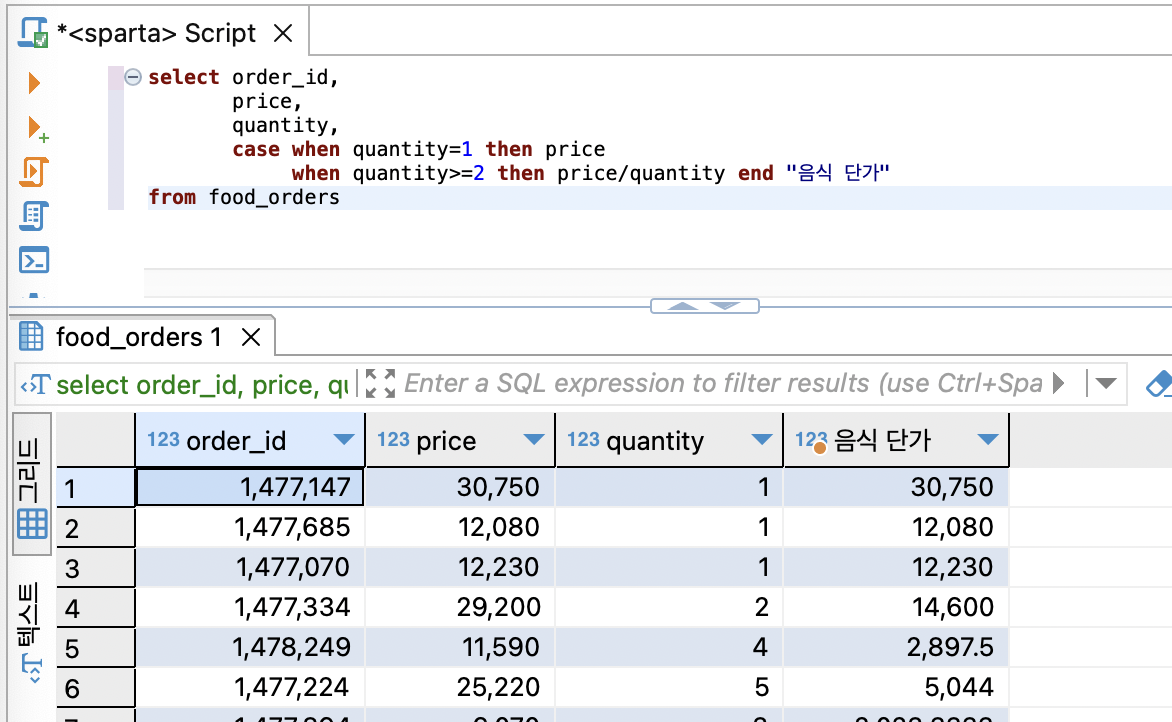
Task: Select row header number 4
Action: click(96, 608)
